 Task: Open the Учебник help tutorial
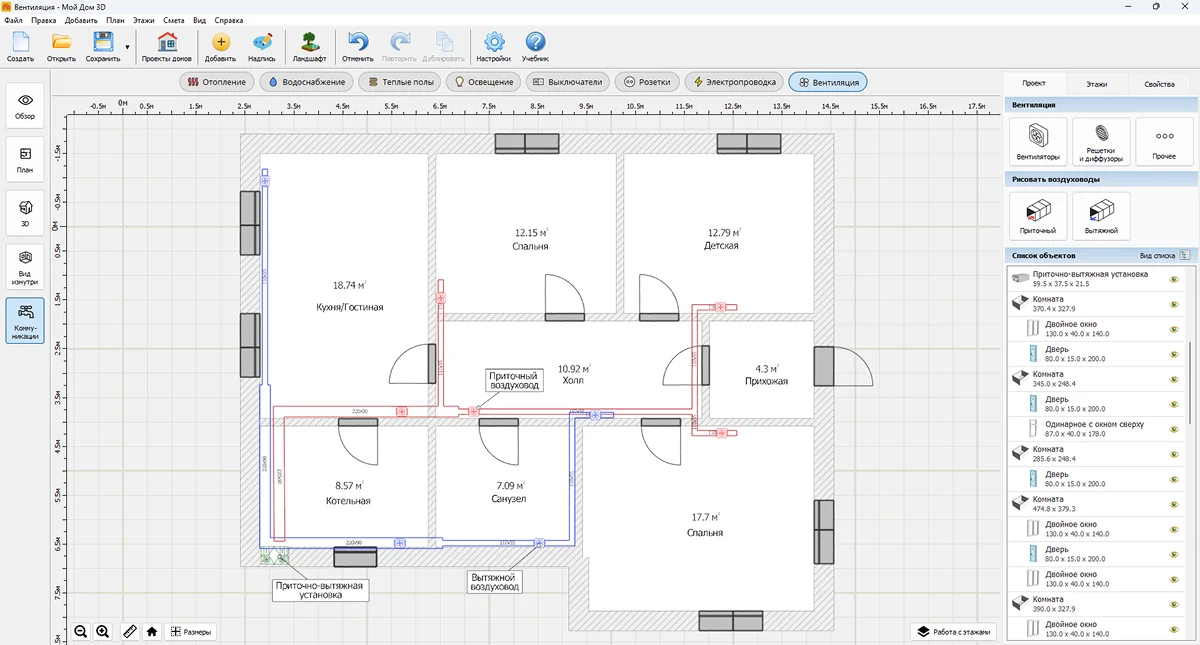(x=535, y=47)
